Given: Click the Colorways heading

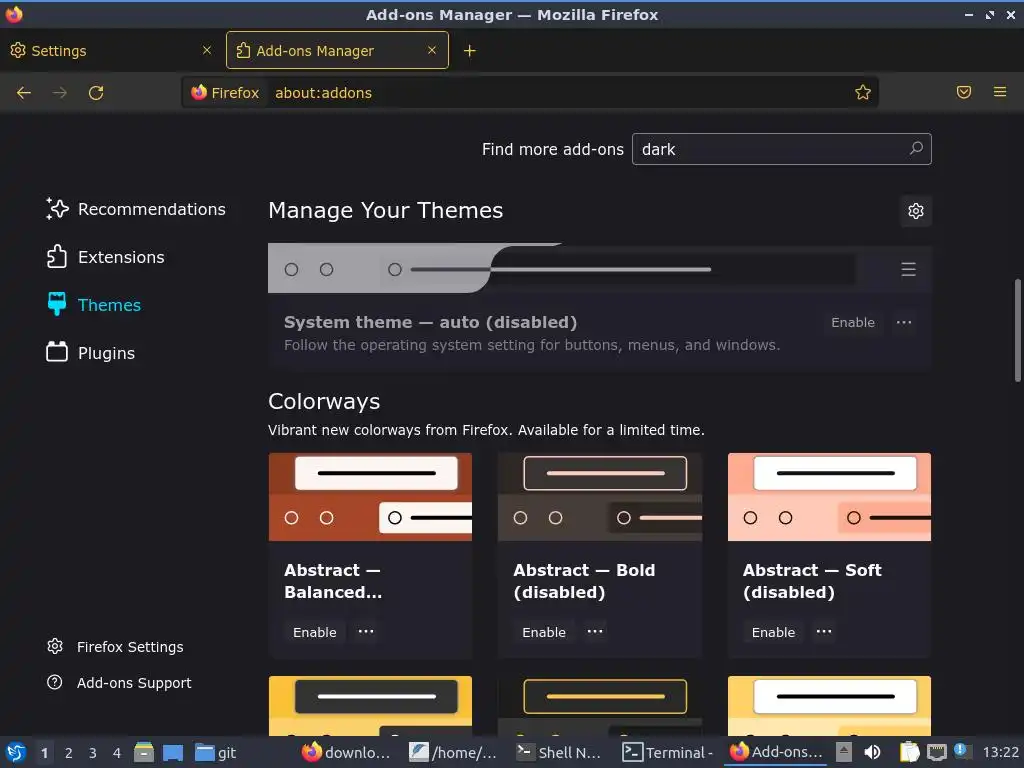Looking at the screenshot, I should pyautogui.click(x=324, y=401).
